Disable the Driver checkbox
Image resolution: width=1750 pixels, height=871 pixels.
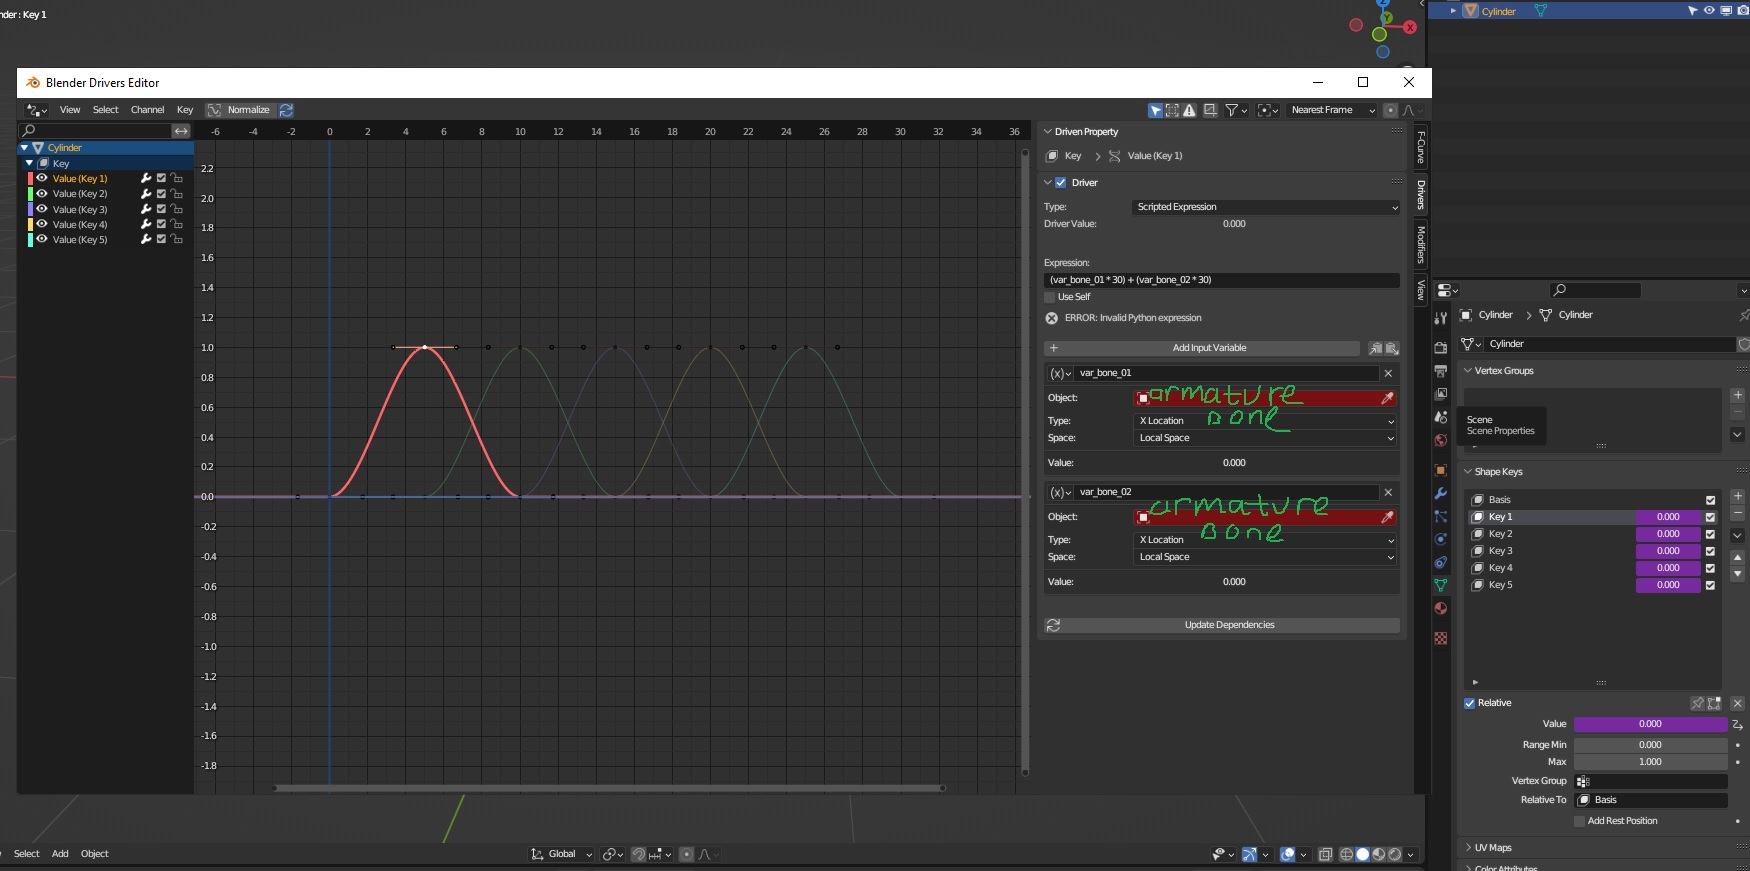[1061, 183]
